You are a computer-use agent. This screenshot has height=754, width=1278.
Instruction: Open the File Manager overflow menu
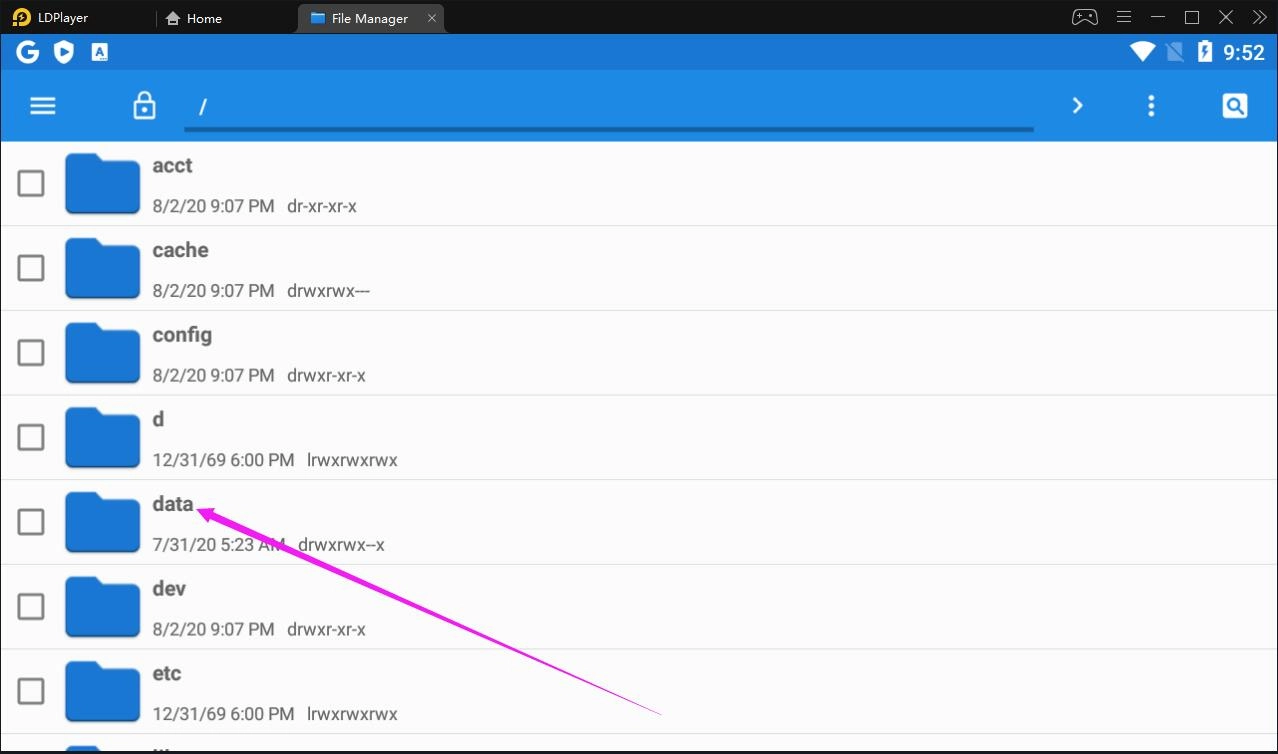pyautogui.click(x=1151, y=105)
